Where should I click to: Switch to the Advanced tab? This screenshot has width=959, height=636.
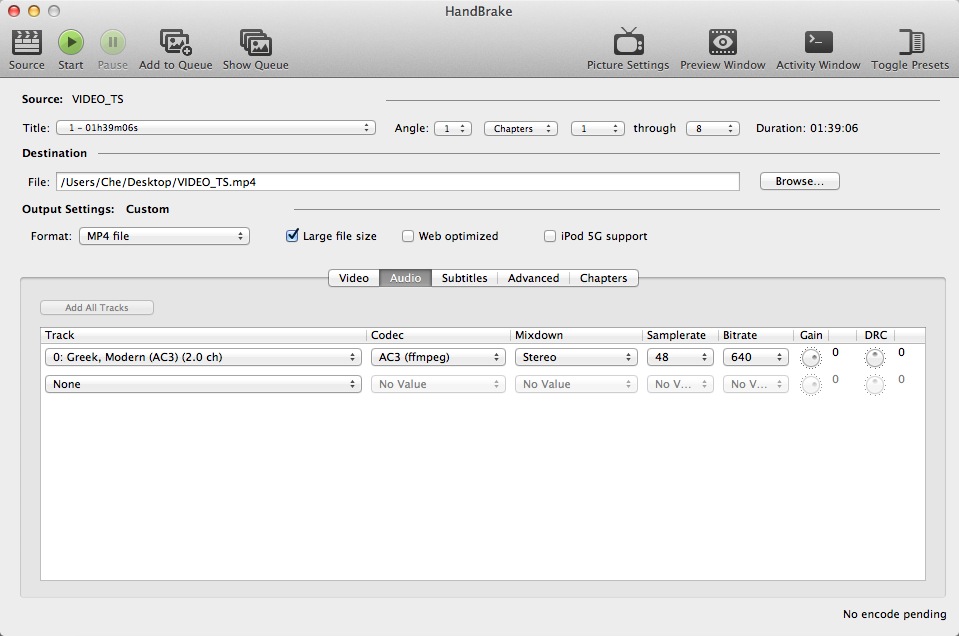click(533, 278)
